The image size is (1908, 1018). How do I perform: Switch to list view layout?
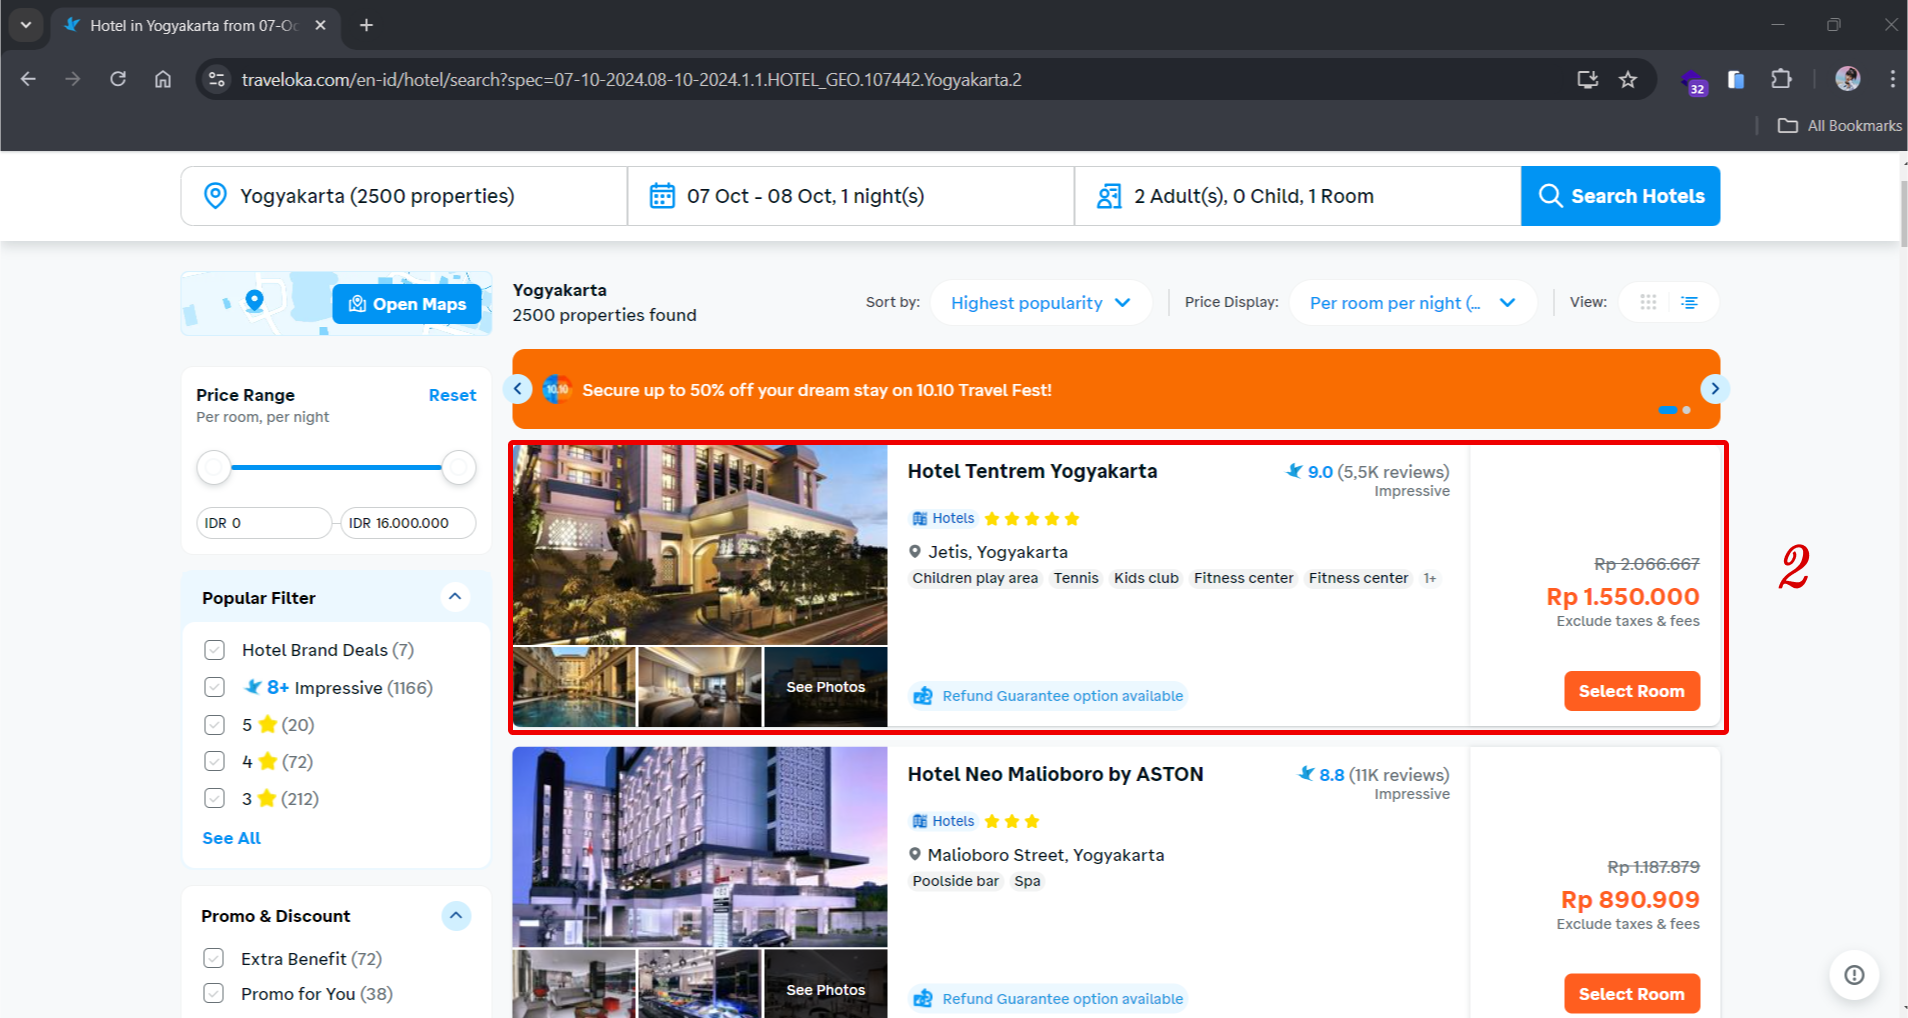(x=1689, y=302)
